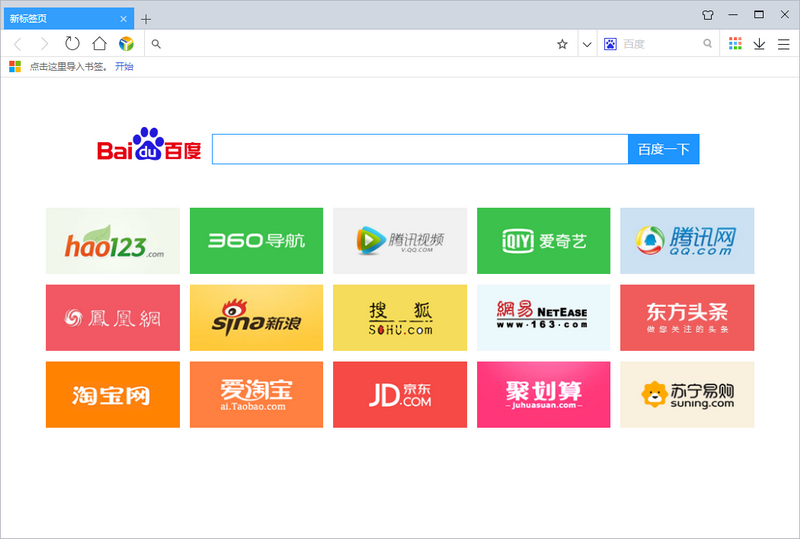Open the 淘宝网 tile
Screen dimensions: 800x539
(113, 395)
